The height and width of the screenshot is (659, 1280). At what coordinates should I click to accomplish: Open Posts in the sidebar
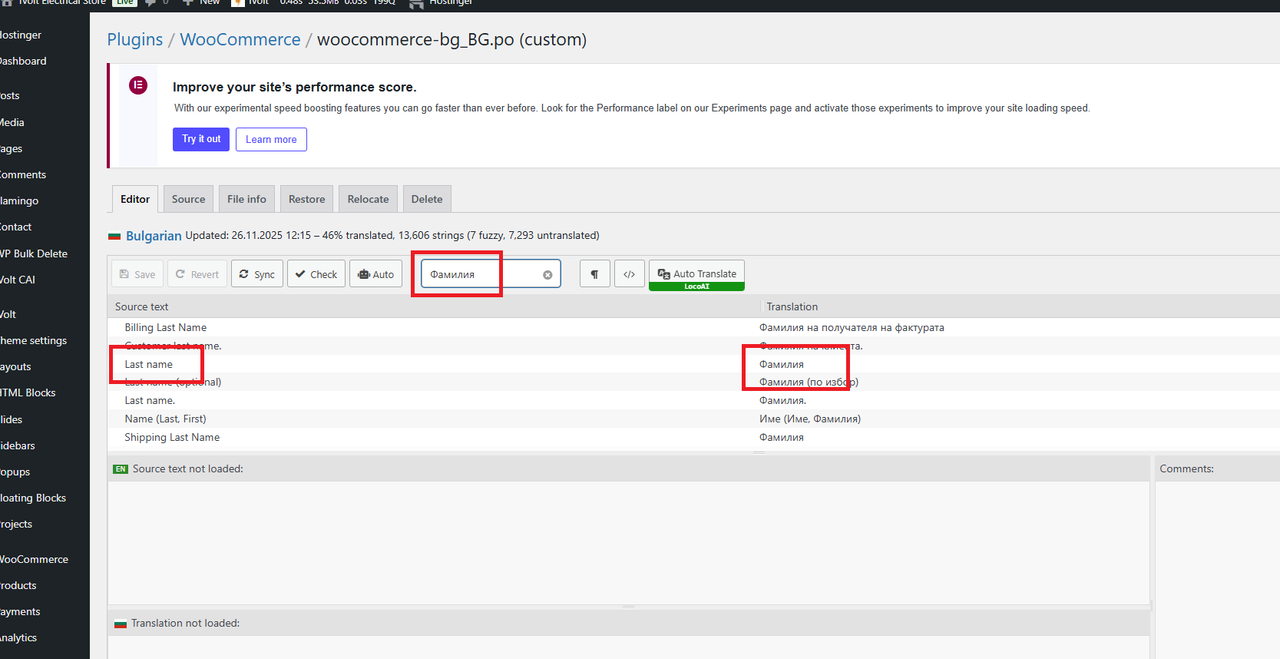point(10,96)
